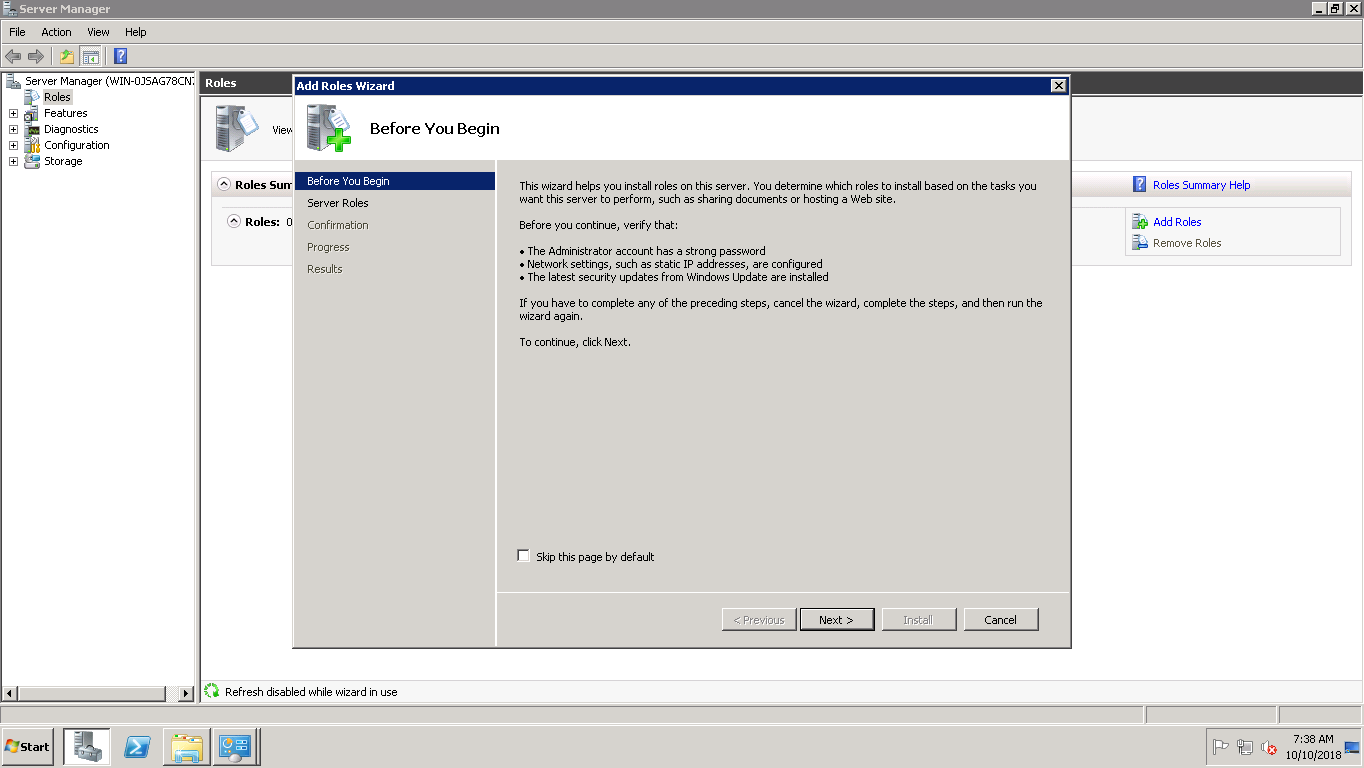Open the Help menu
1364x768 pixels.
(x=136, y=32)
